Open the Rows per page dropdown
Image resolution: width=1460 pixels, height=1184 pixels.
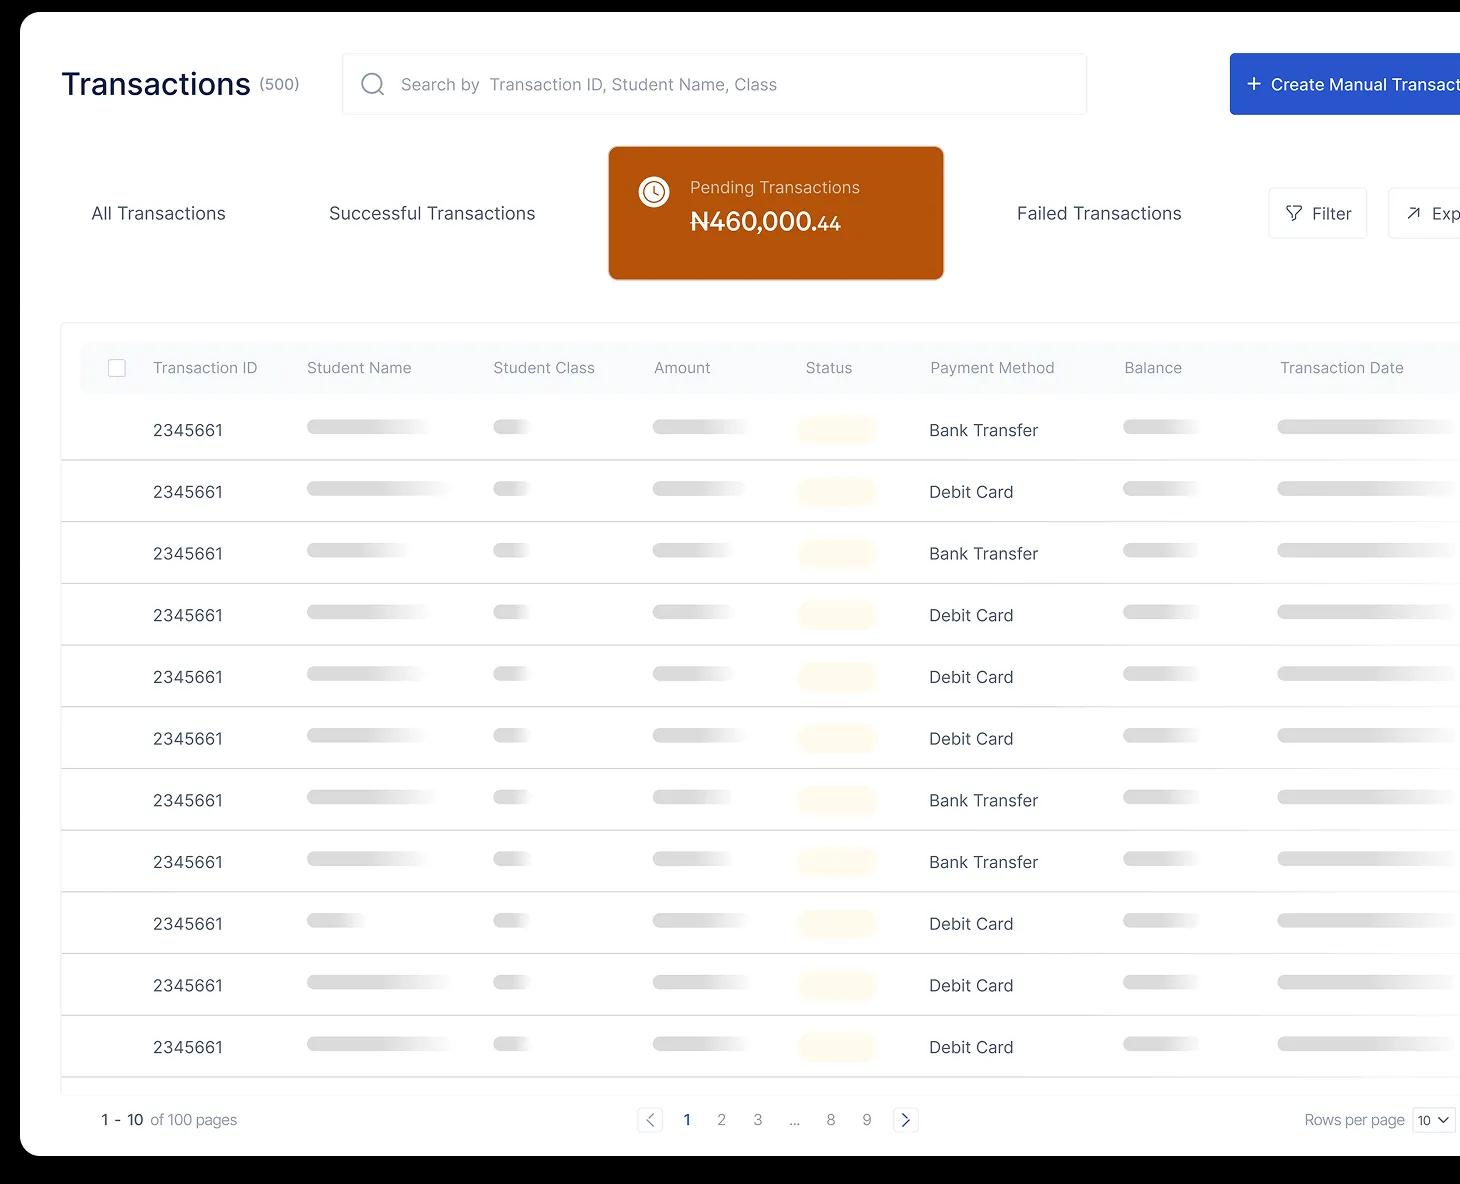[1433, 1120]
